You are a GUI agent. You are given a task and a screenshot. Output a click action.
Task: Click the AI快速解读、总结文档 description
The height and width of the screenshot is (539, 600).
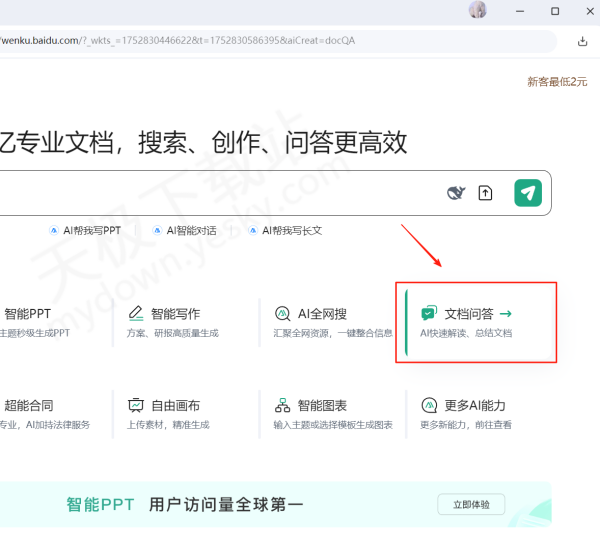466,333
